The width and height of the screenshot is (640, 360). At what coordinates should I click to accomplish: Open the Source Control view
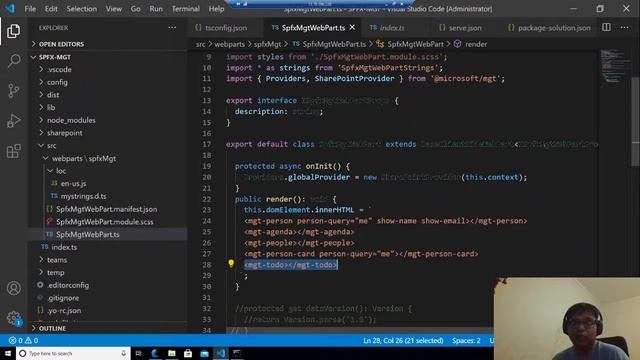[x=13, y=91]
